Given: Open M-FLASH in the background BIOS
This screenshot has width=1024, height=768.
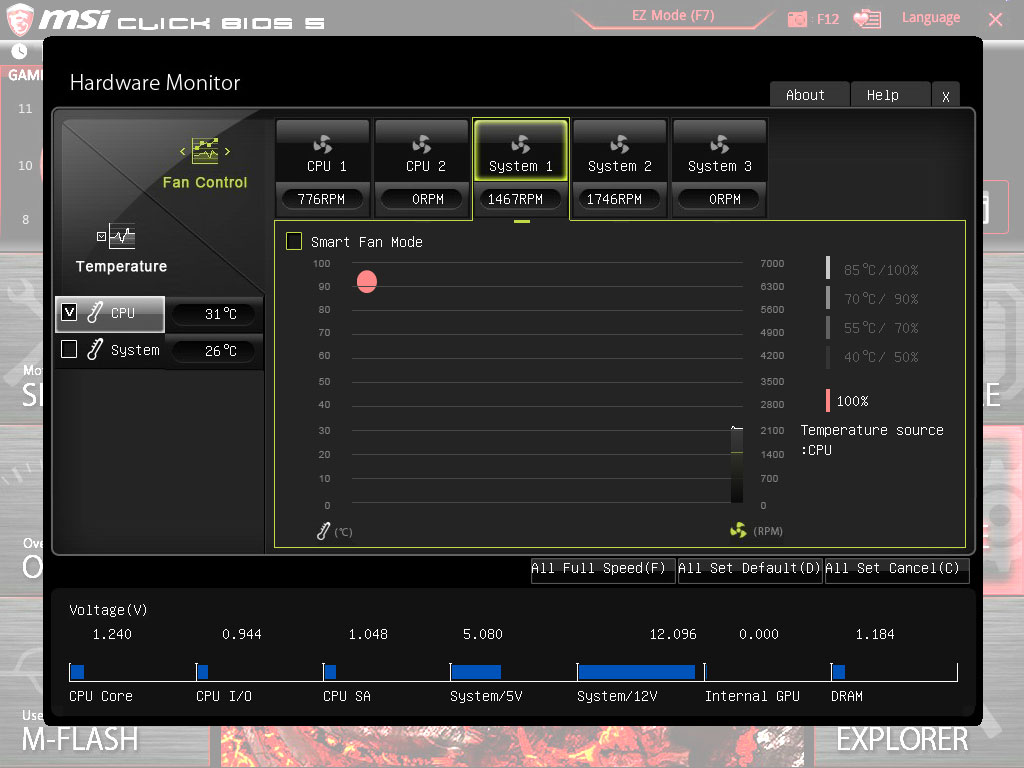Looking at the screenshot, I should tap(80, 740).
